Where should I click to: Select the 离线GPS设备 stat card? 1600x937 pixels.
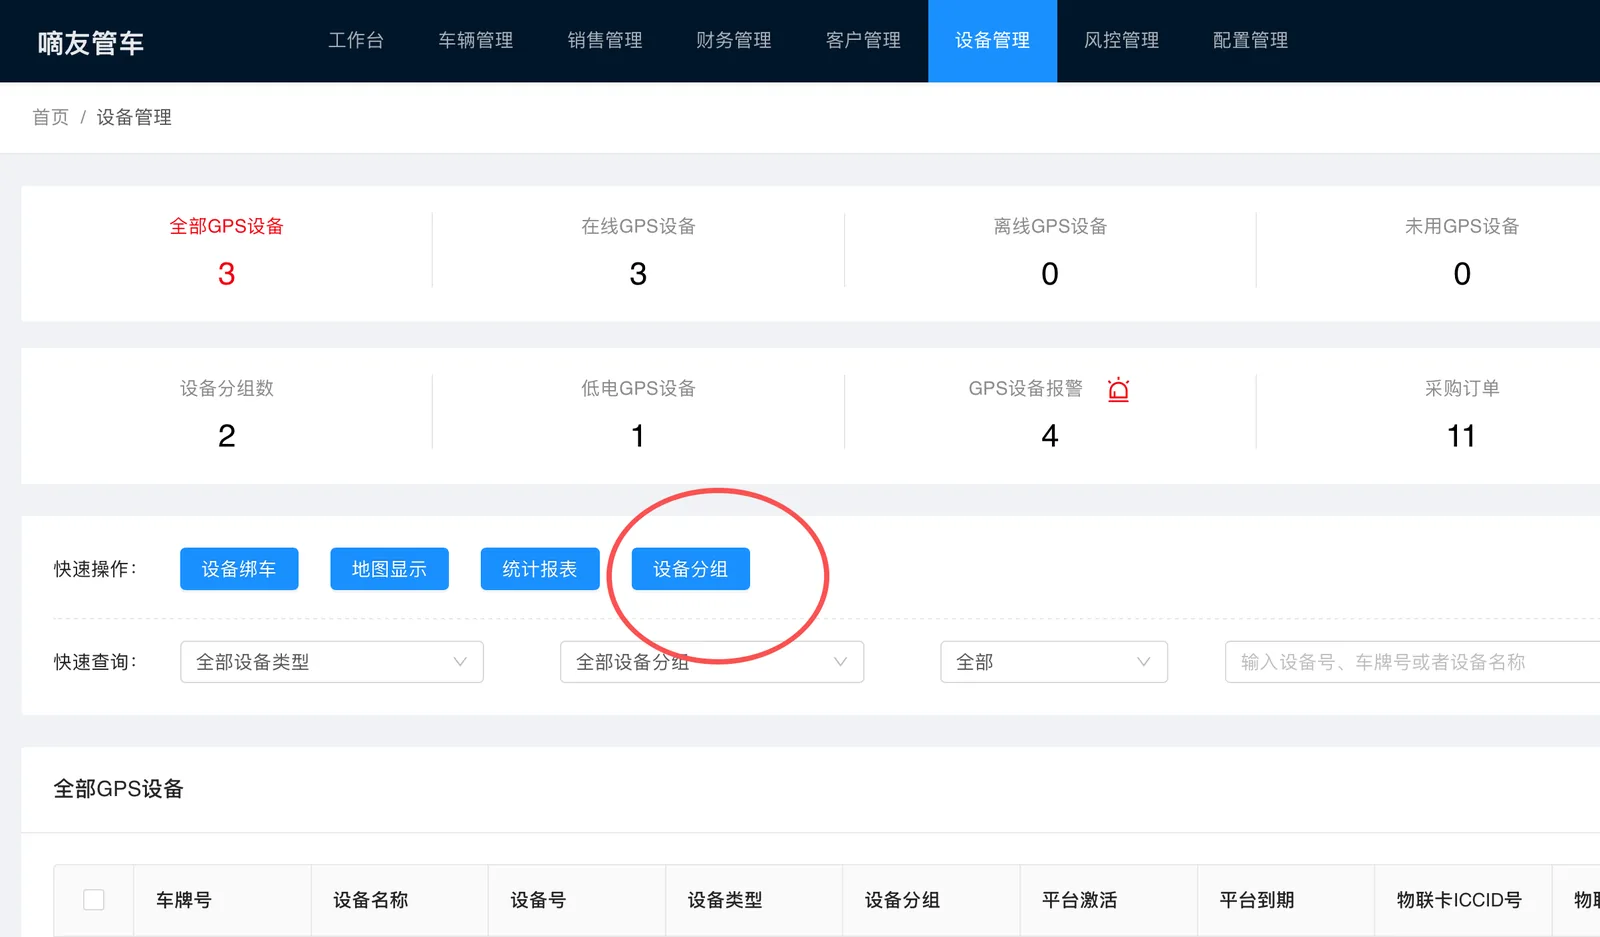click(1050, 253)
